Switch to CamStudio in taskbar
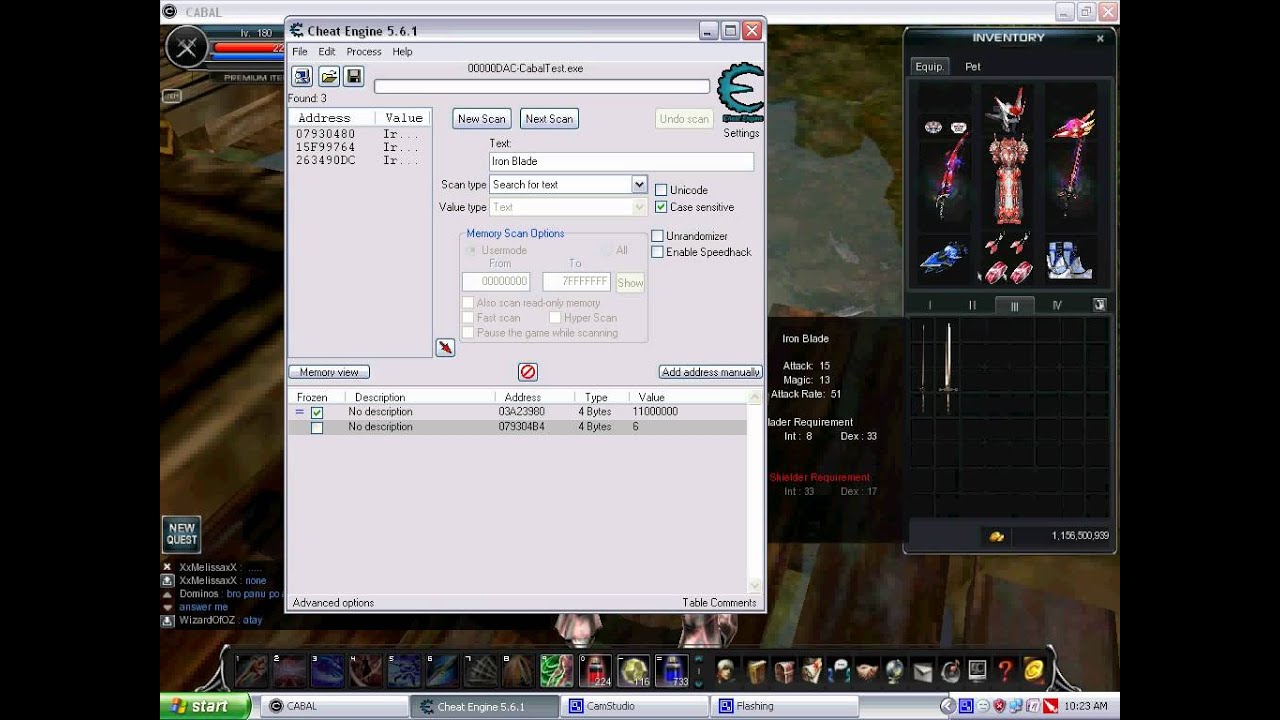This screenshot has height=720, width=1280. click(x=634, y=706)
